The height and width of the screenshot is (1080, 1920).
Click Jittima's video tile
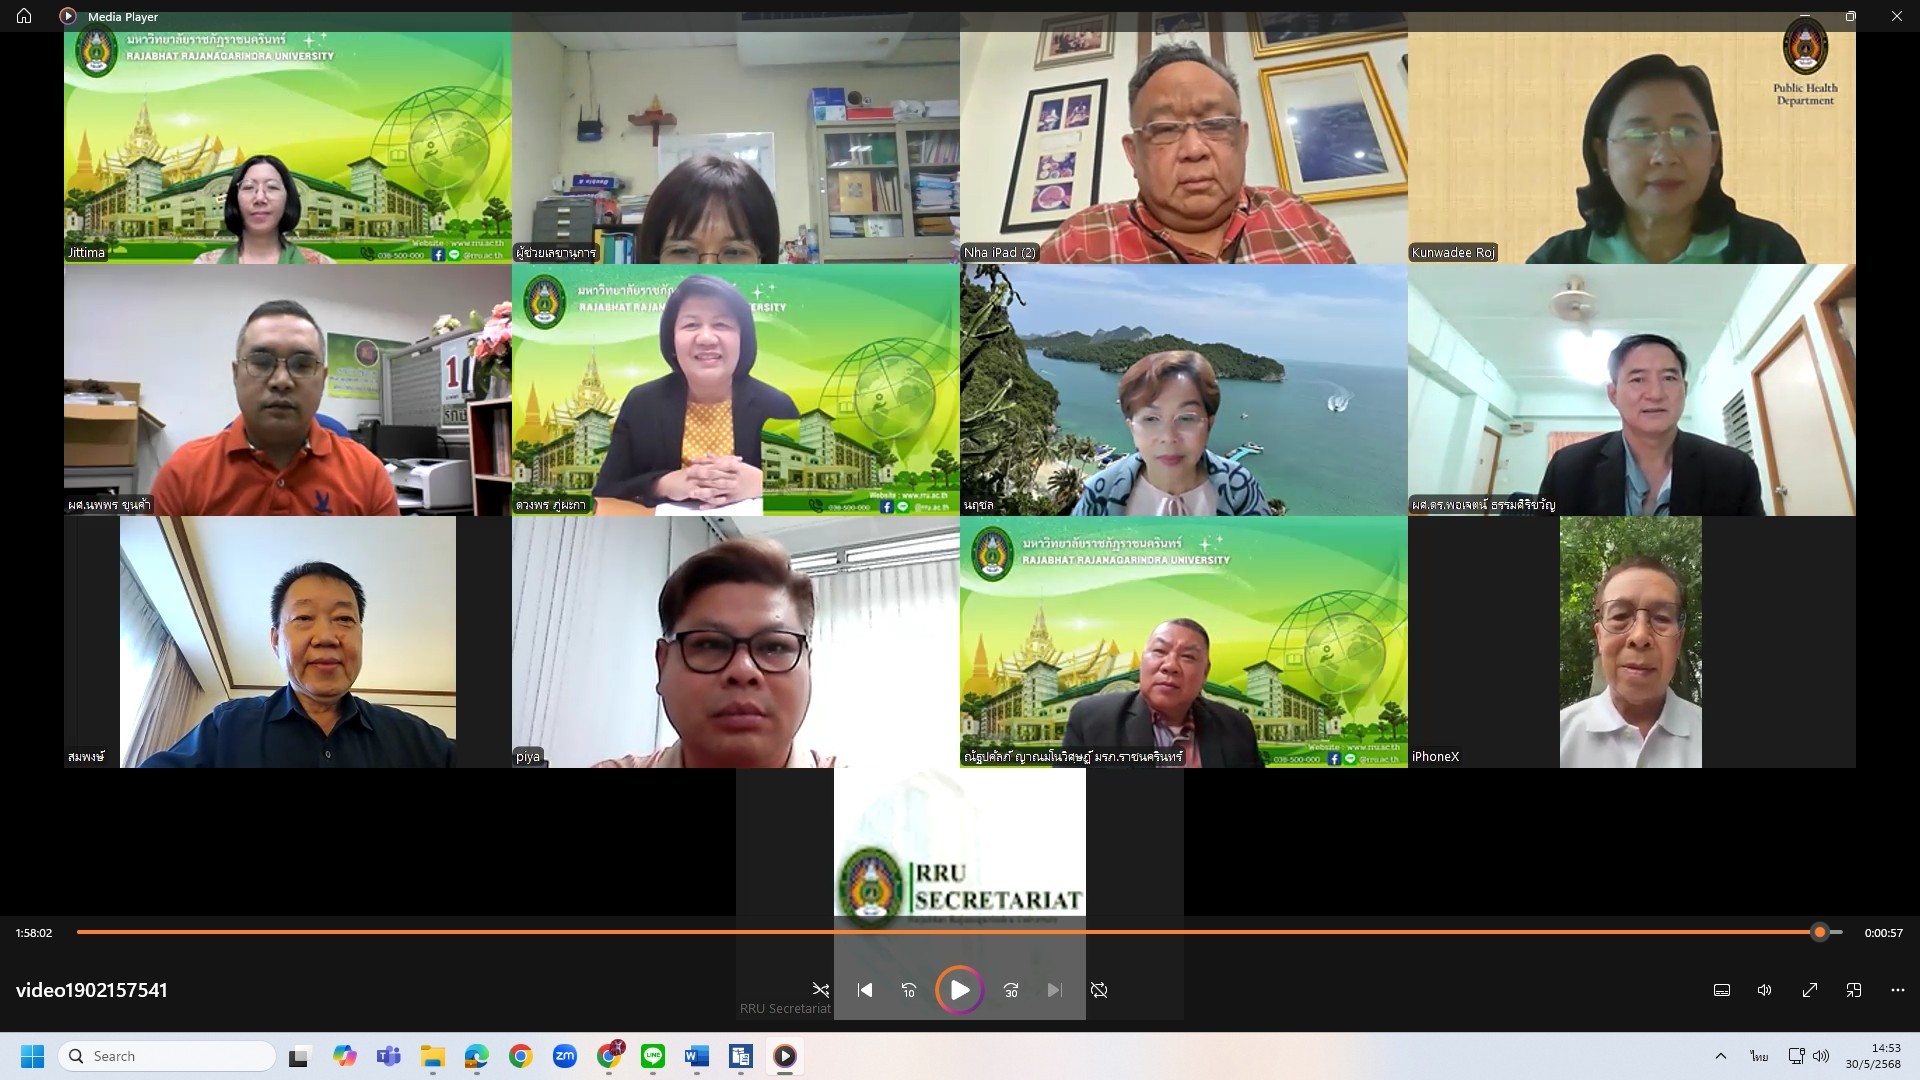pyautogui.click(x=288, y=138)
